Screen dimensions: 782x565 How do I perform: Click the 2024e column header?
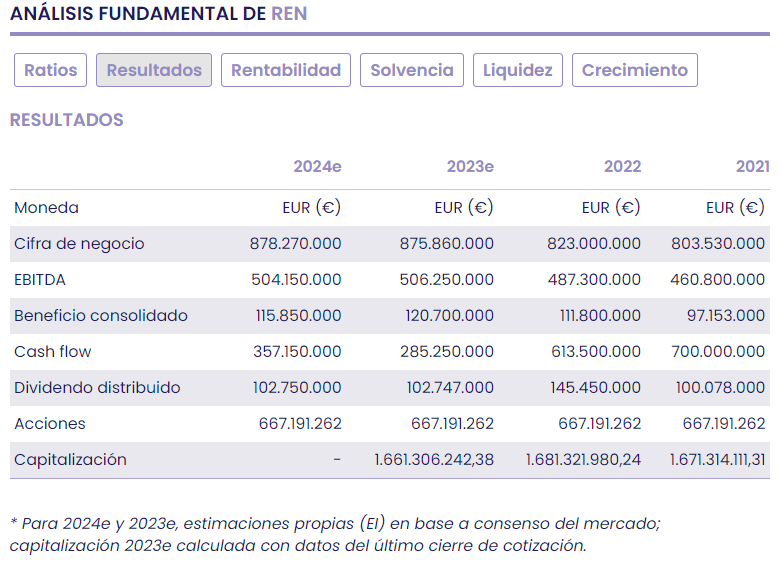pyautogui.click(x=317, y=166)
